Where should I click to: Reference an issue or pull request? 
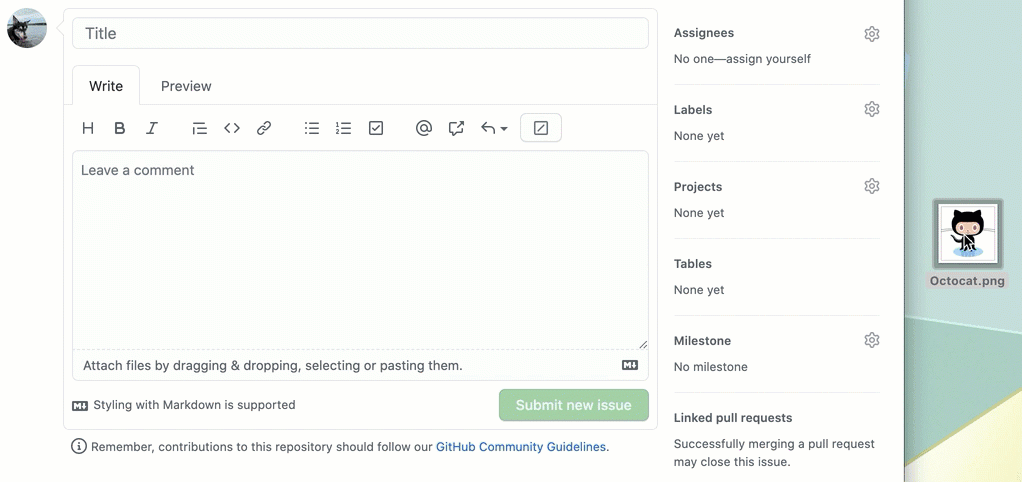[x=456, y=128]
